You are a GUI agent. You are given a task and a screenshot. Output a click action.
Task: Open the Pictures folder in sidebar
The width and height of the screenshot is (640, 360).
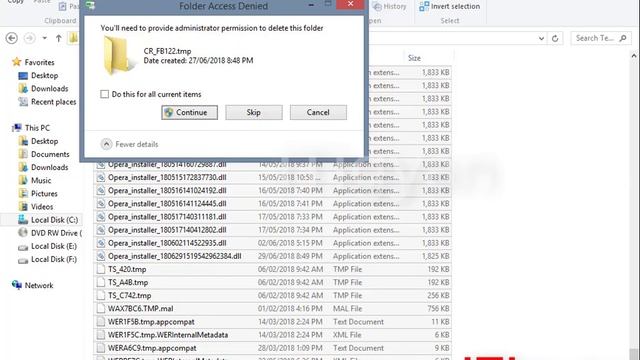44,193
